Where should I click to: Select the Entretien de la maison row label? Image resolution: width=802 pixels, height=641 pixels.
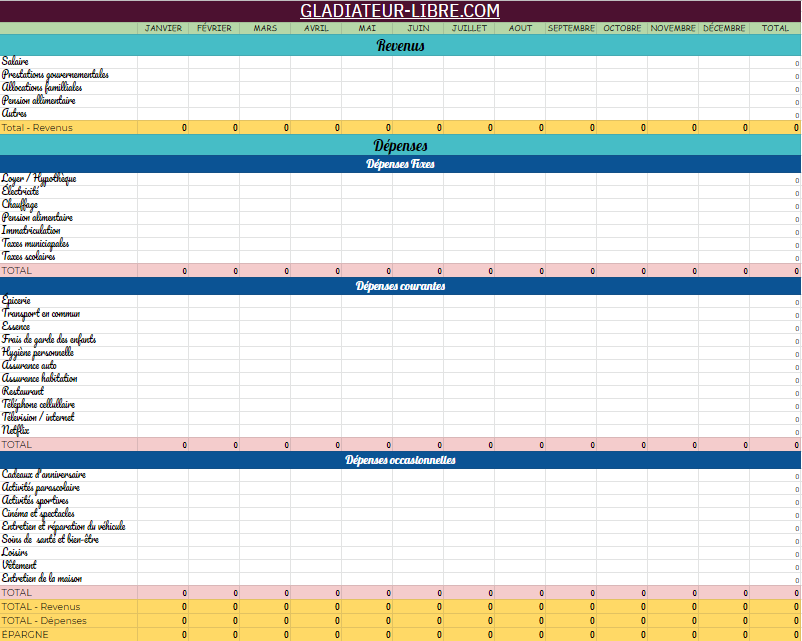tap(42, 579)
